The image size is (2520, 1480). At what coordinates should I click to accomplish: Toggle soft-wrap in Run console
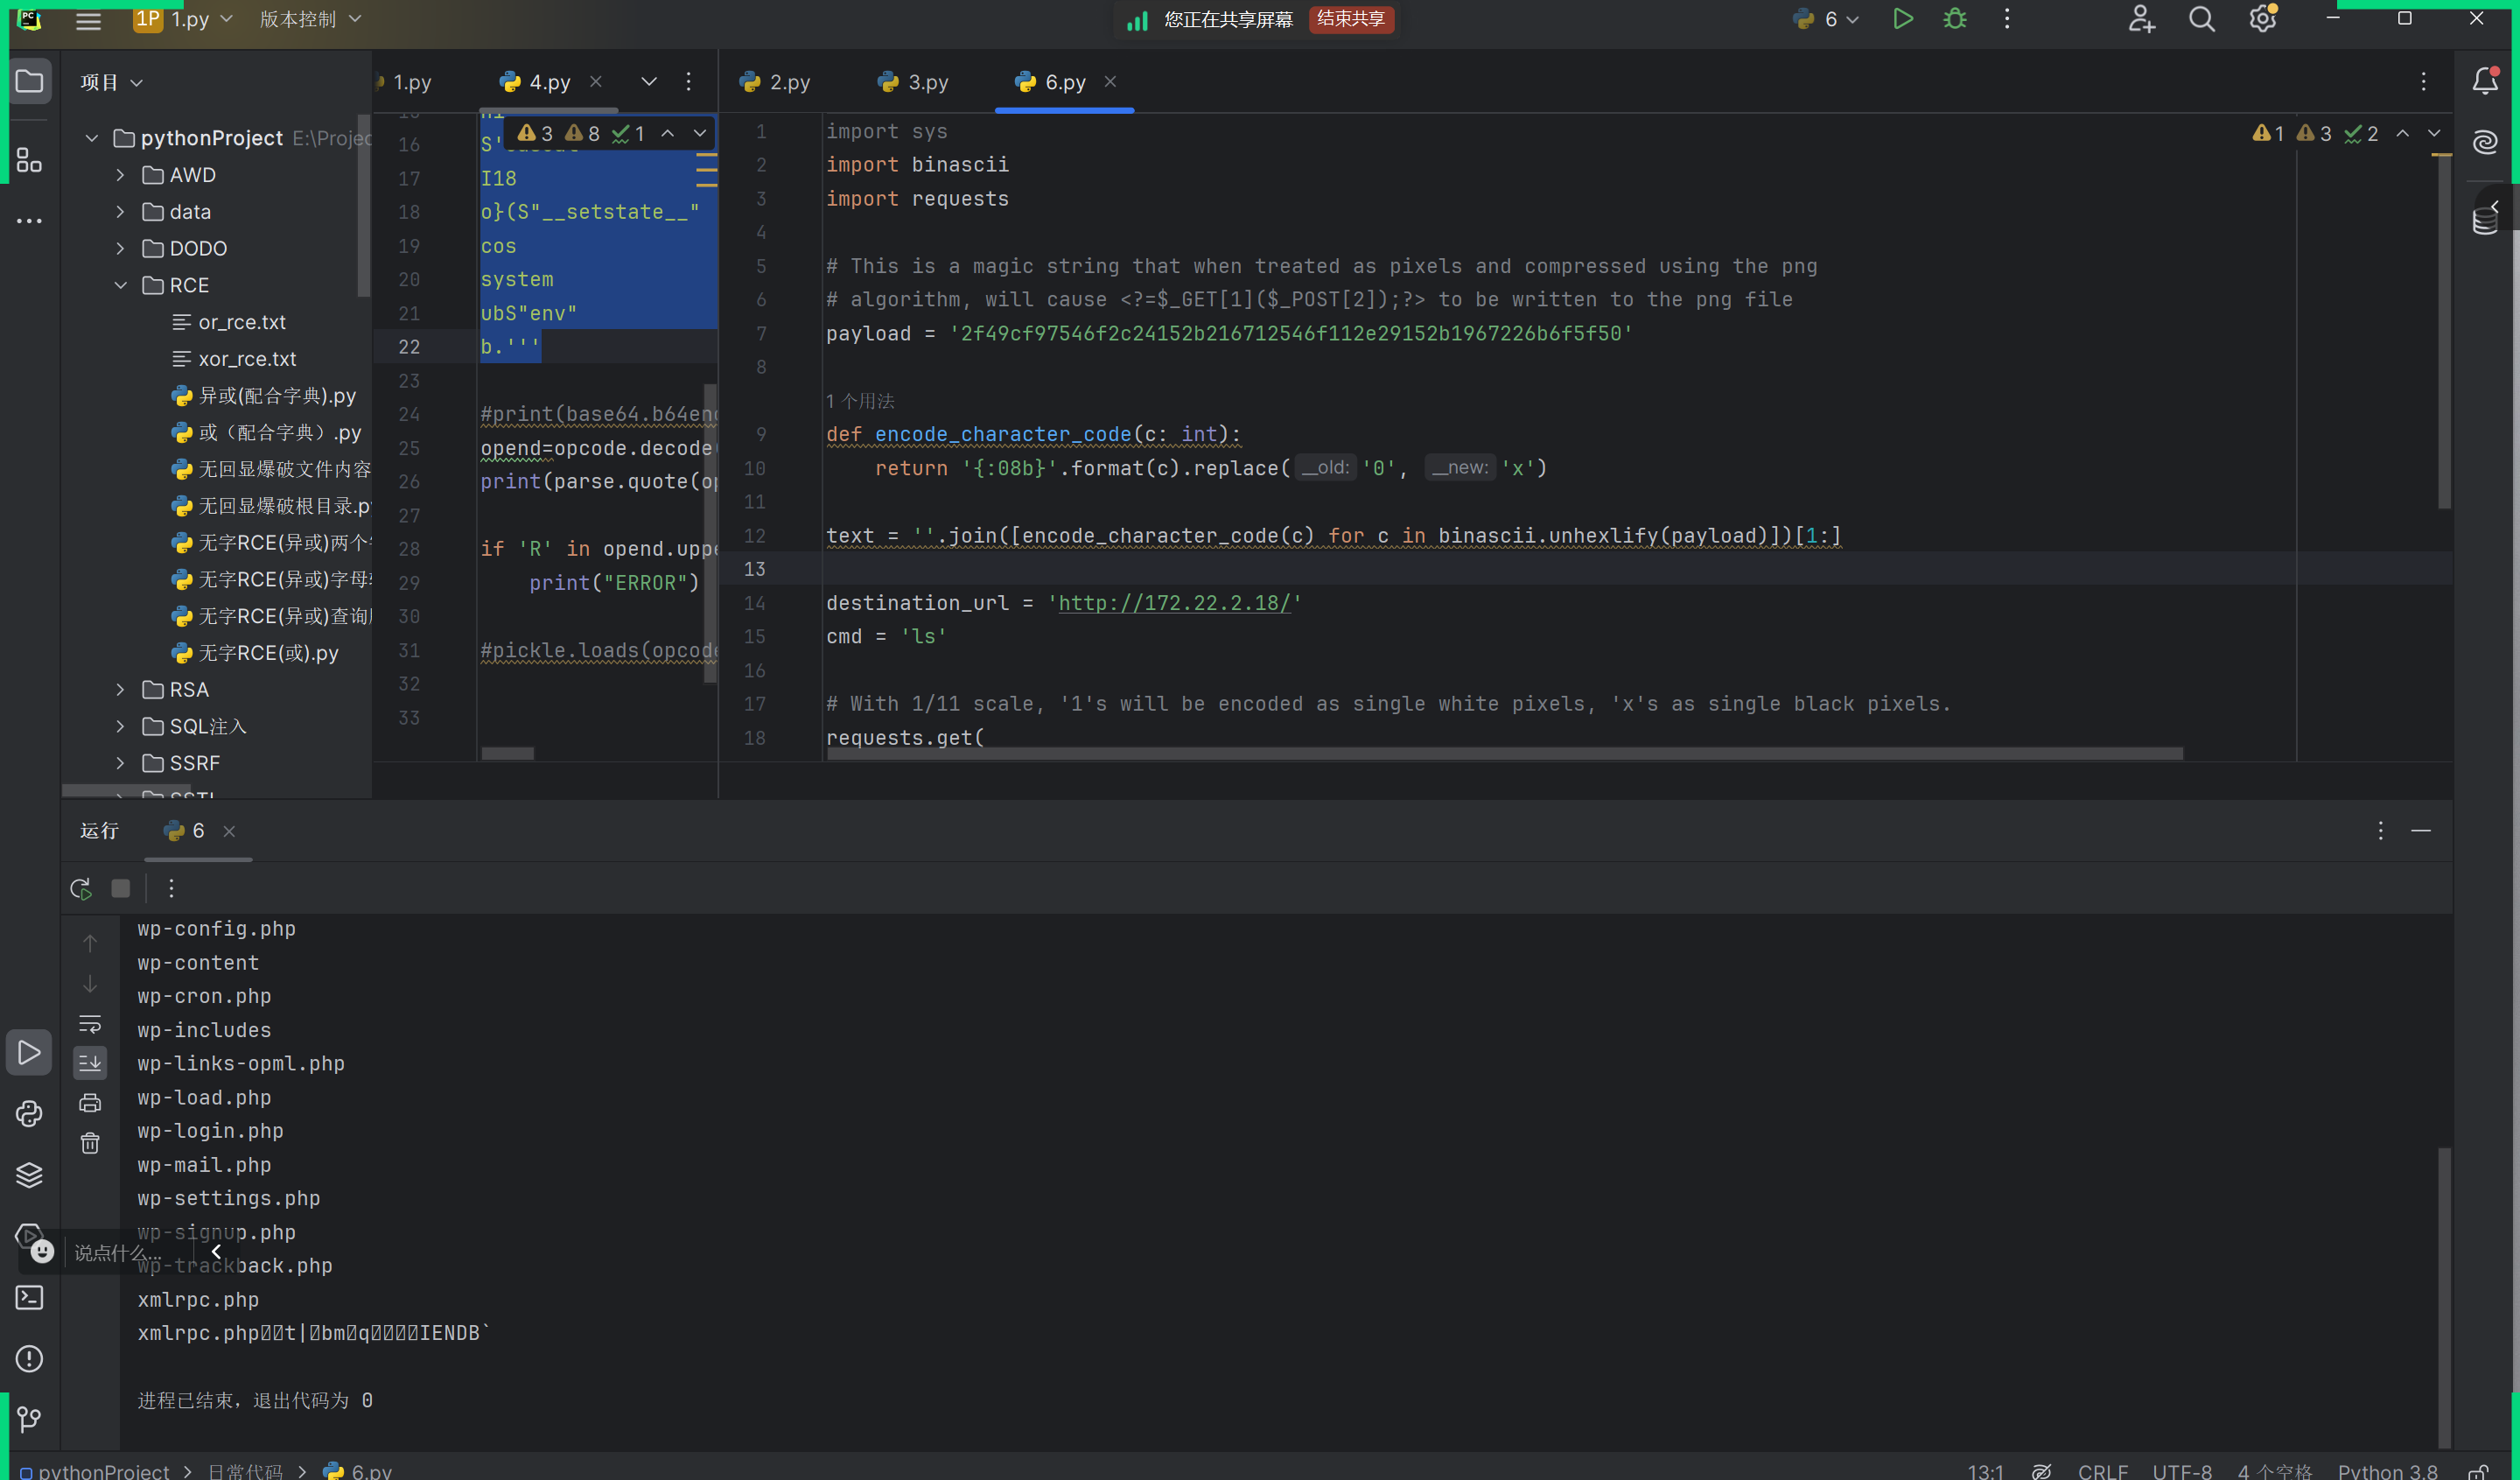[90, 1024]
